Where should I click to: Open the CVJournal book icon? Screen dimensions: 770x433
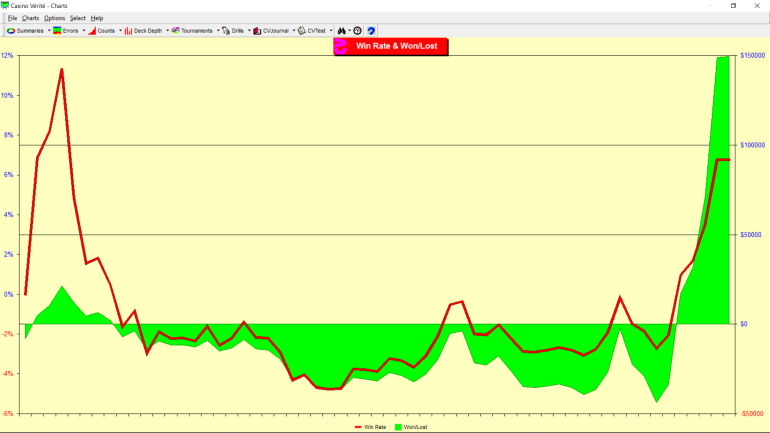pos(257,31)
